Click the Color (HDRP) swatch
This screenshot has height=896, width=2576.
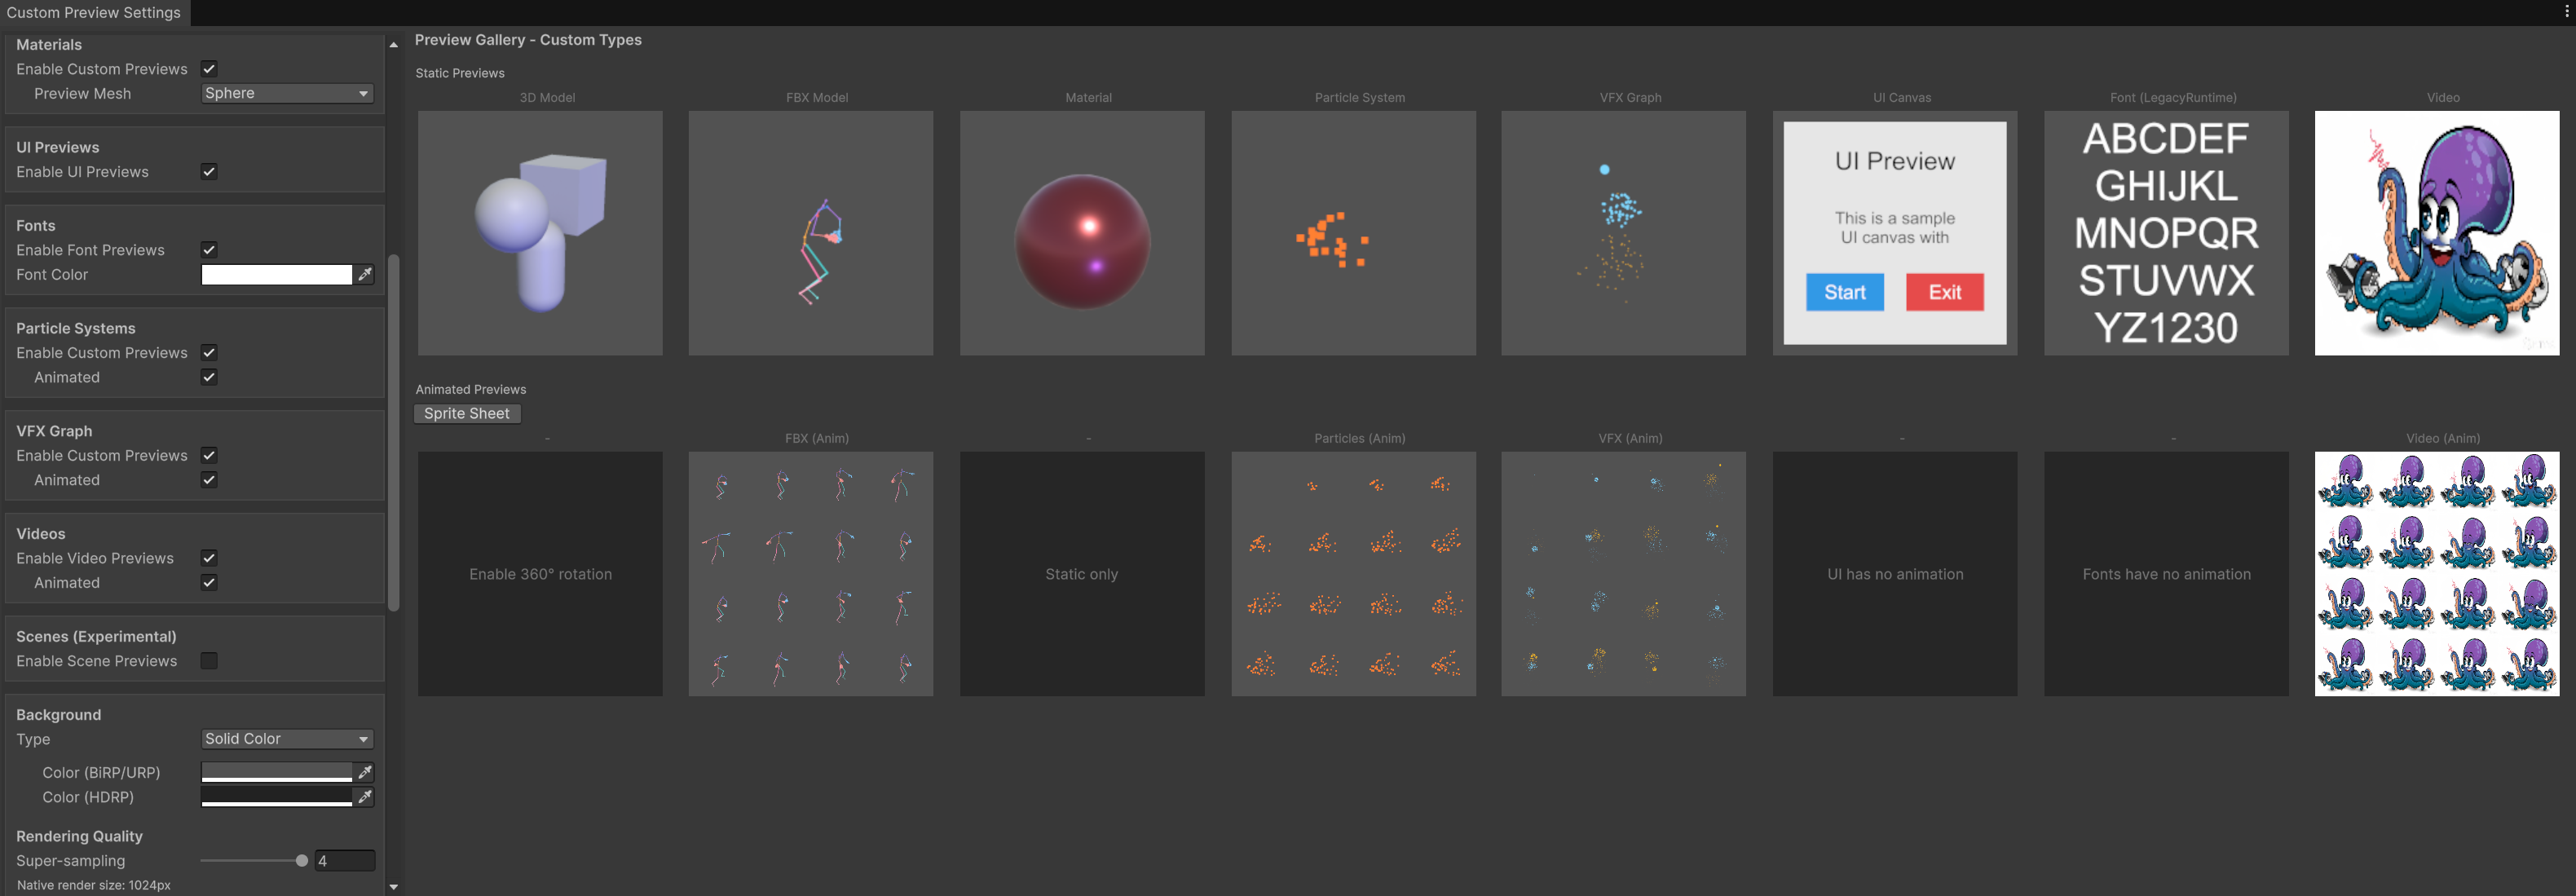coord(277,797)
